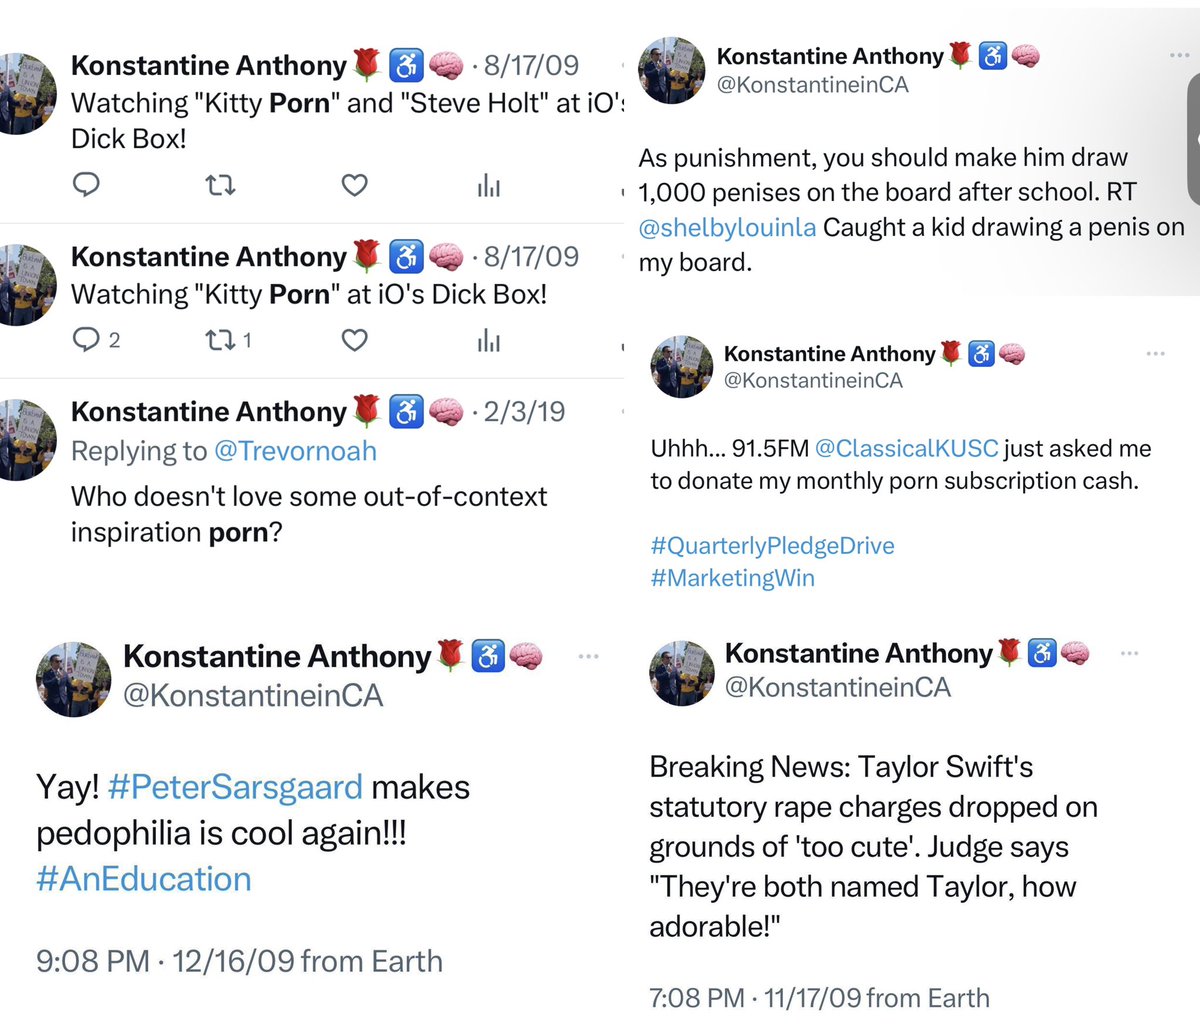Click the #PeterSarsgaard hashtag
Image resolution: width=1200 pixels, height=1029 pixels.
pyautogui.click(x=235, y=787)
